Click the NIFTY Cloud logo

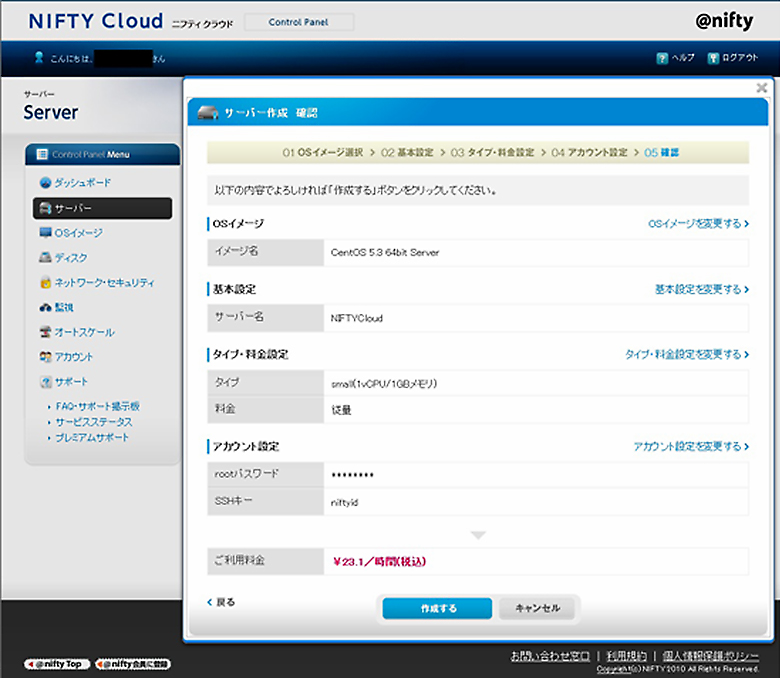(96, 21)
